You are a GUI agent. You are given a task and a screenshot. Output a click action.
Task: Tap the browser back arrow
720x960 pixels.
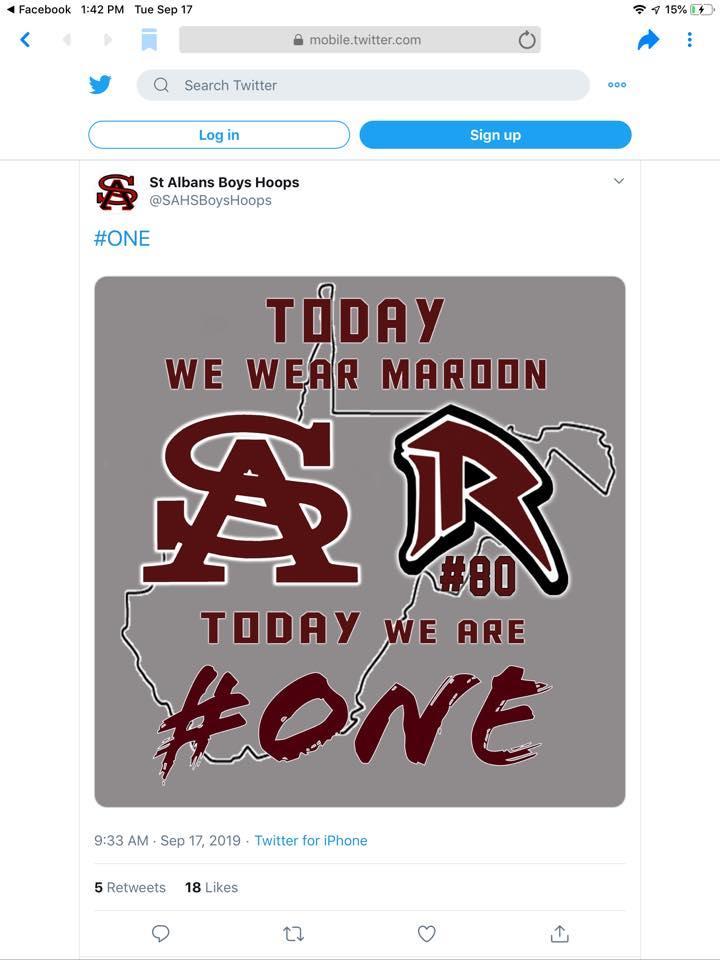click(25, 40)
